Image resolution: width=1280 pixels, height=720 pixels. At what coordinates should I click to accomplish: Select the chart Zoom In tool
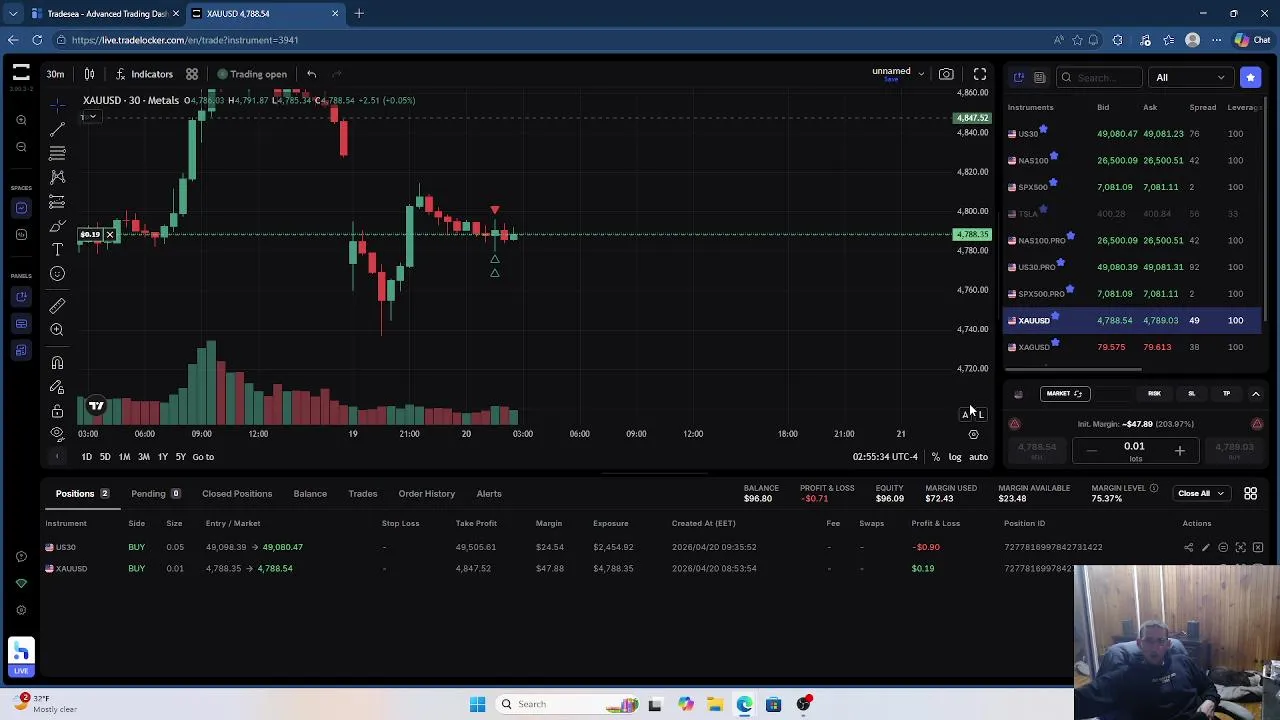point(57,330)
